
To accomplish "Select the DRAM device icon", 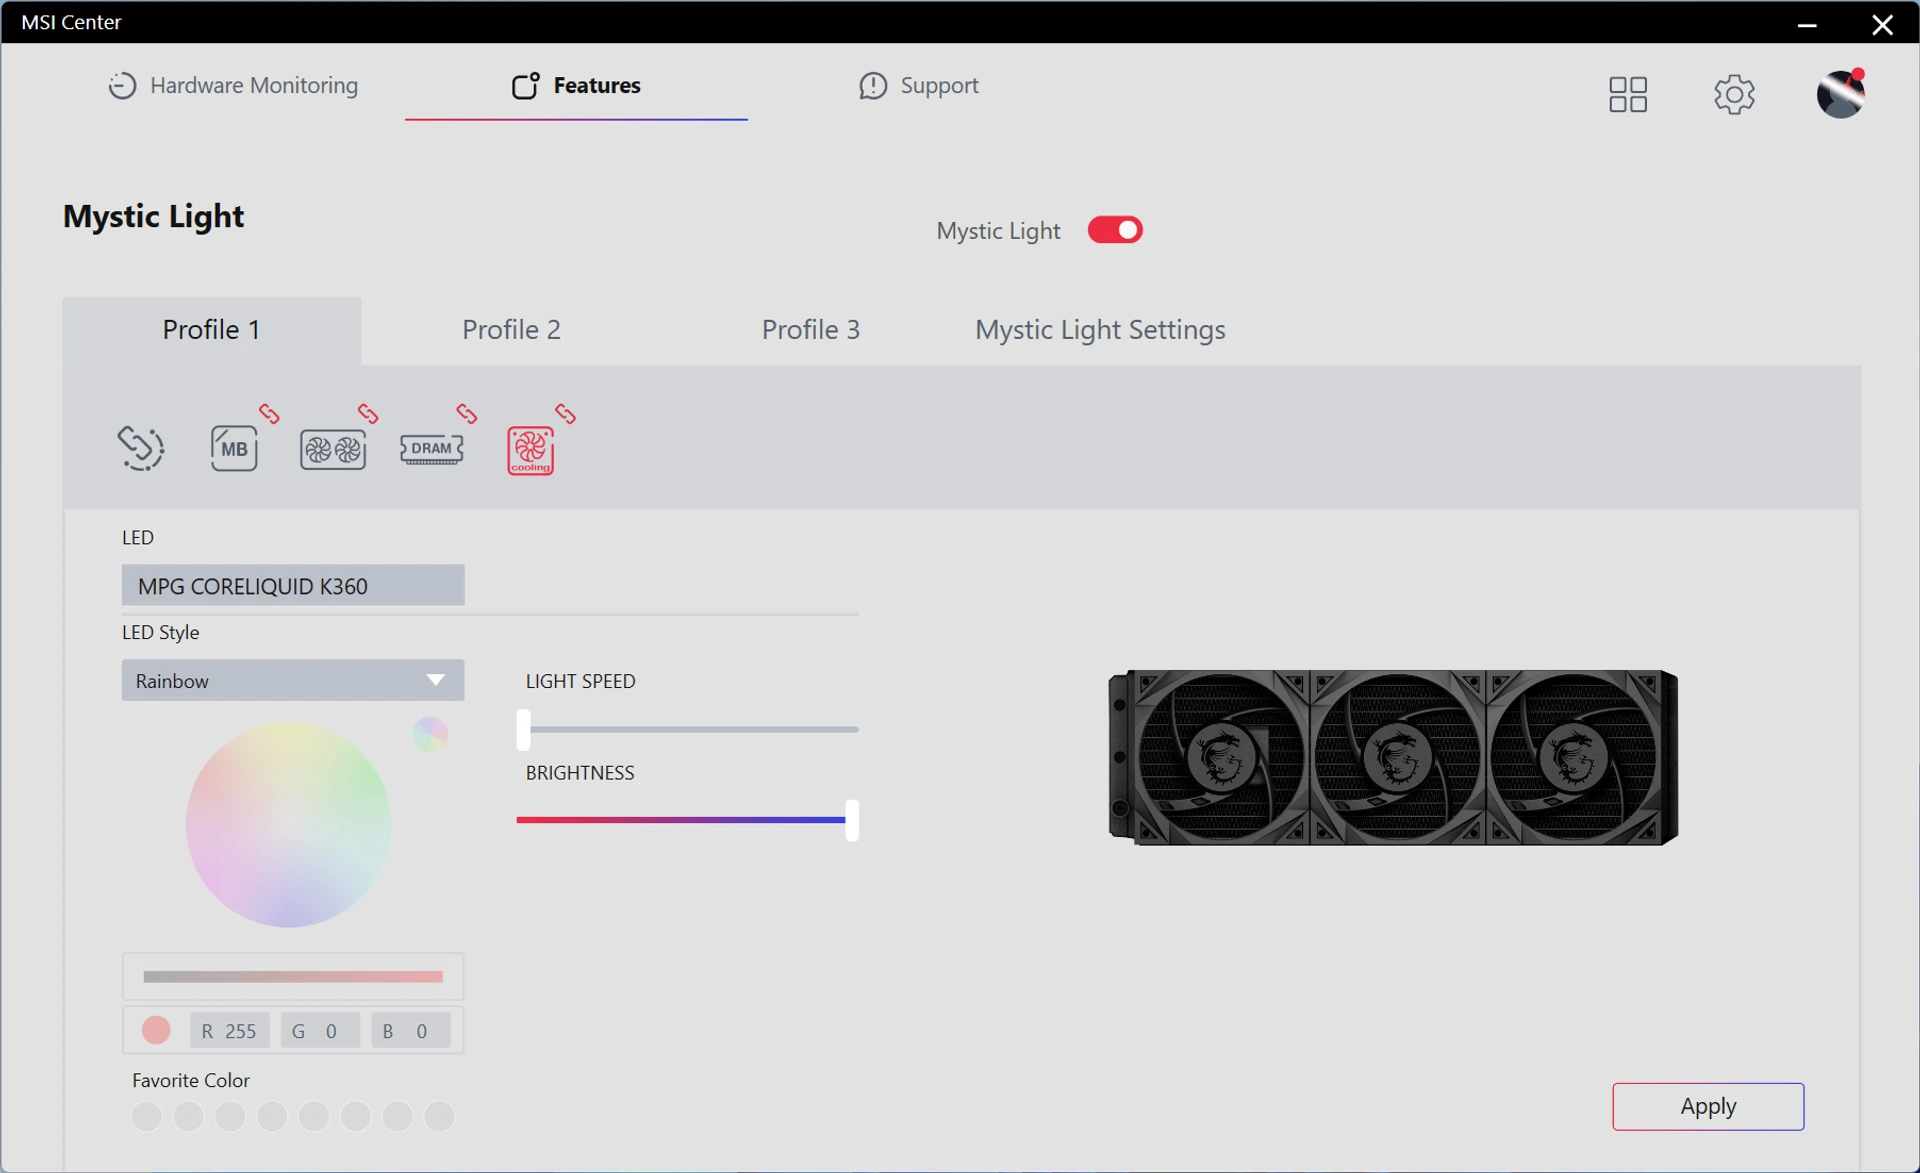I will pyautogui.click(x=431, y=448).
